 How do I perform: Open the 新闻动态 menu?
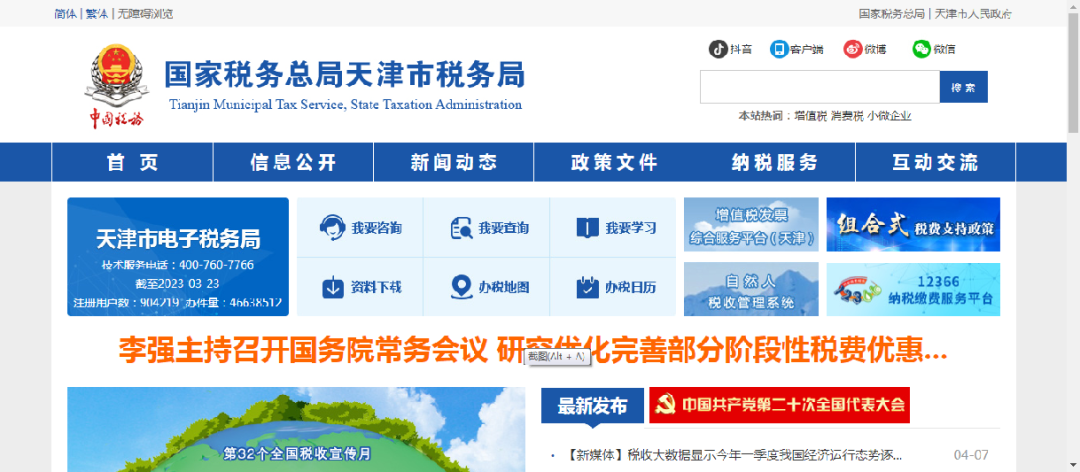[454, 162]
